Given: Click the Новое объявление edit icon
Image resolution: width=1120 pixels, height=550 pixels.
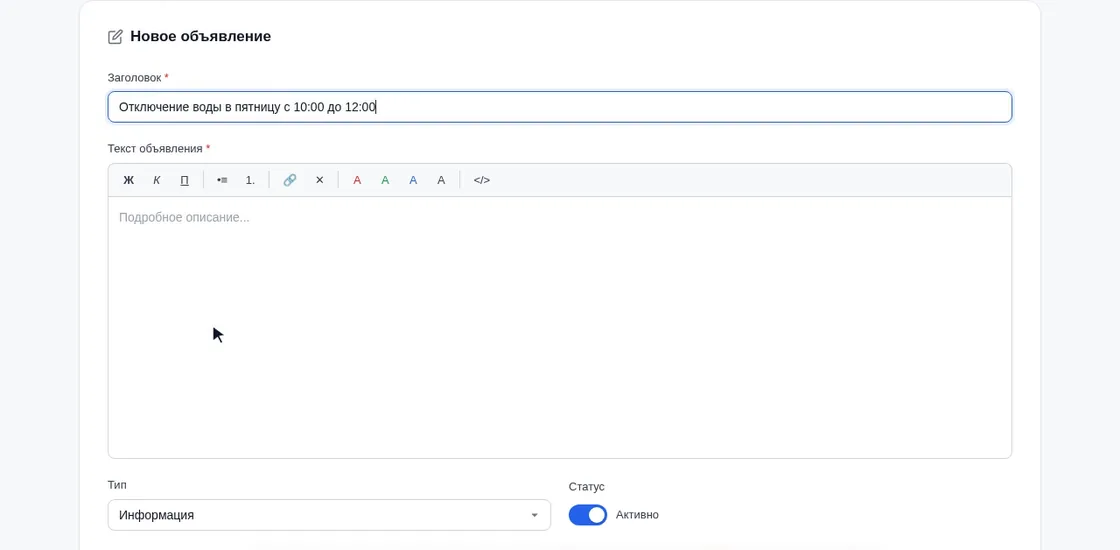Looking at the screenshot, I should tap(115, 36).
